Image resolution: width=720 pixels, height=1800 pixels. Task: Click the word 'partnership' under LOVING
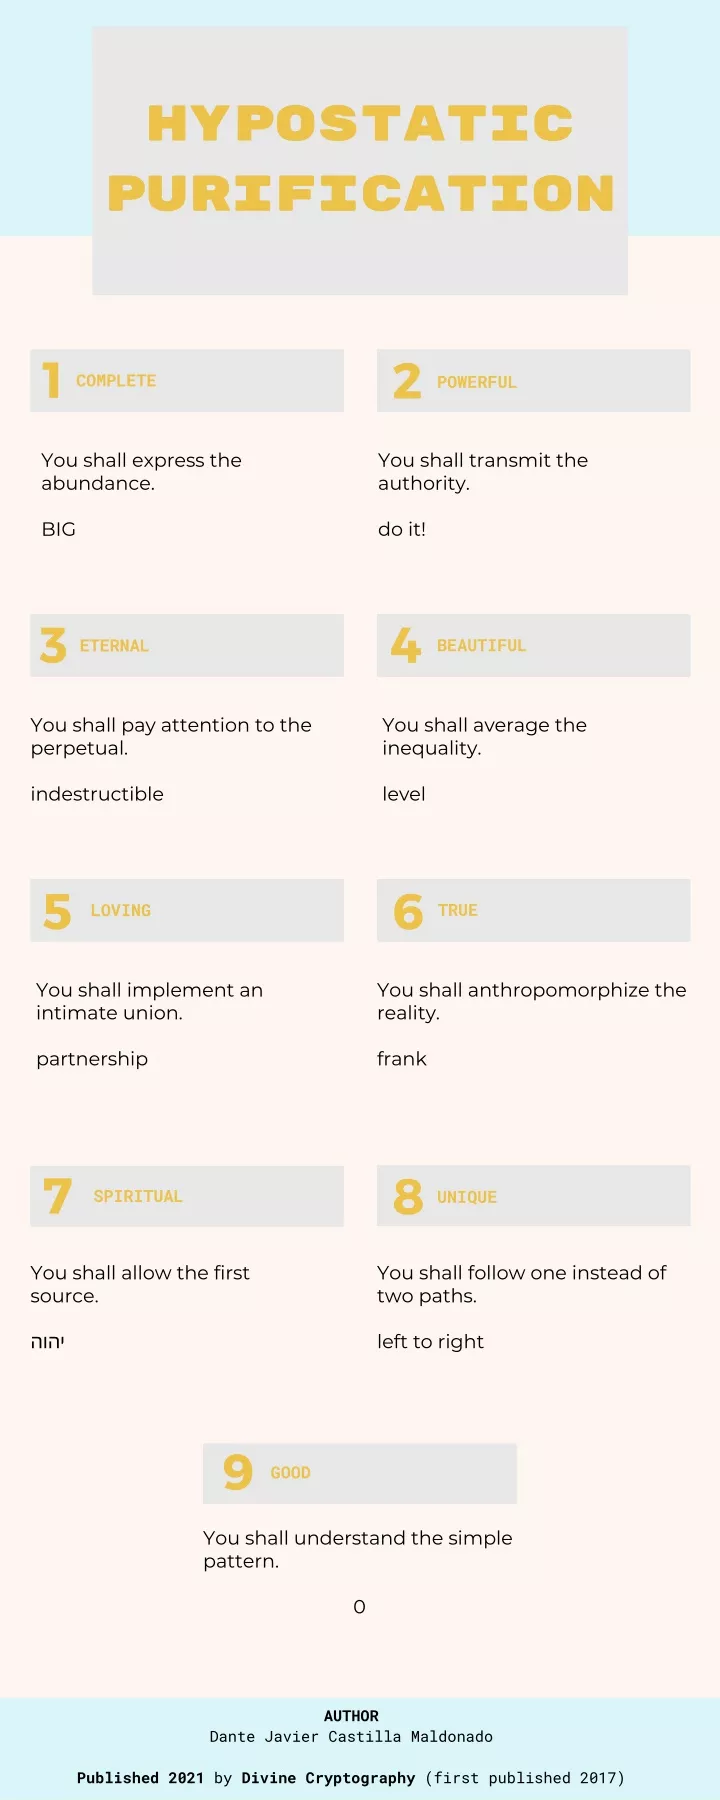tap(92, 1059)
